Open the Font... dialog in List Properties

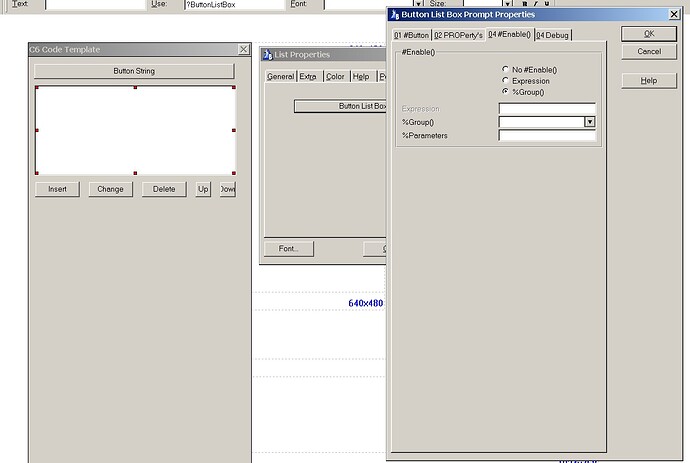tap(289, 249)
